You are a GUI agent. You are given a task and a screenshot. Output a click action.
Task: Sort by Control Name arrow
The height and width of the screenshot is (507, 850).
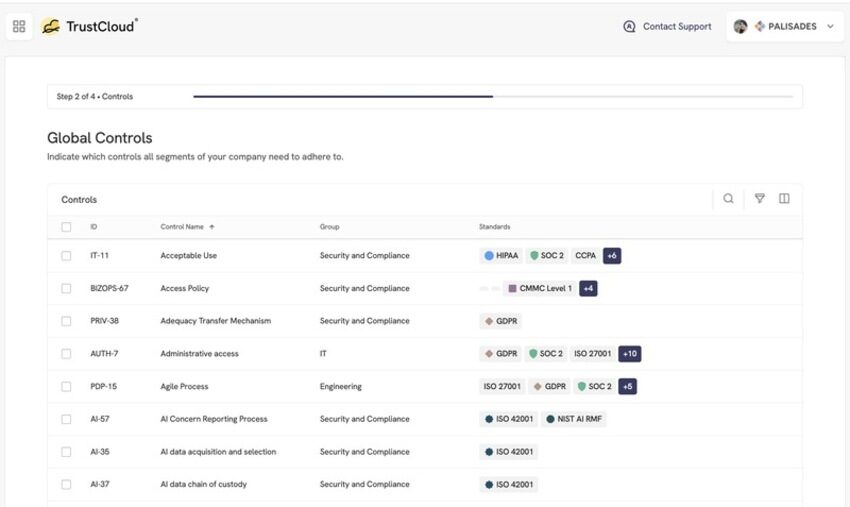pyautogui.click(x=212, y=227)
